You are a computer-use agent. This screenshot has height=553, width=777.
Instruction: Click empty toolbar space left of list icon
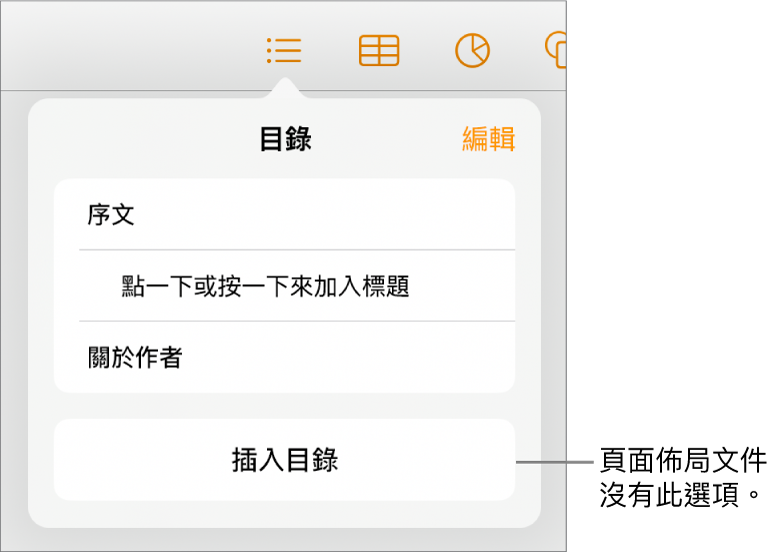[x=129, y=50]
